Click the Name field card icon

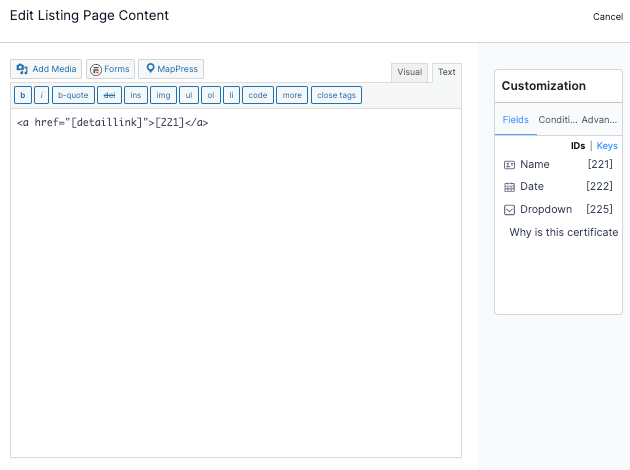pyautogui.click(x=509, y=165)
